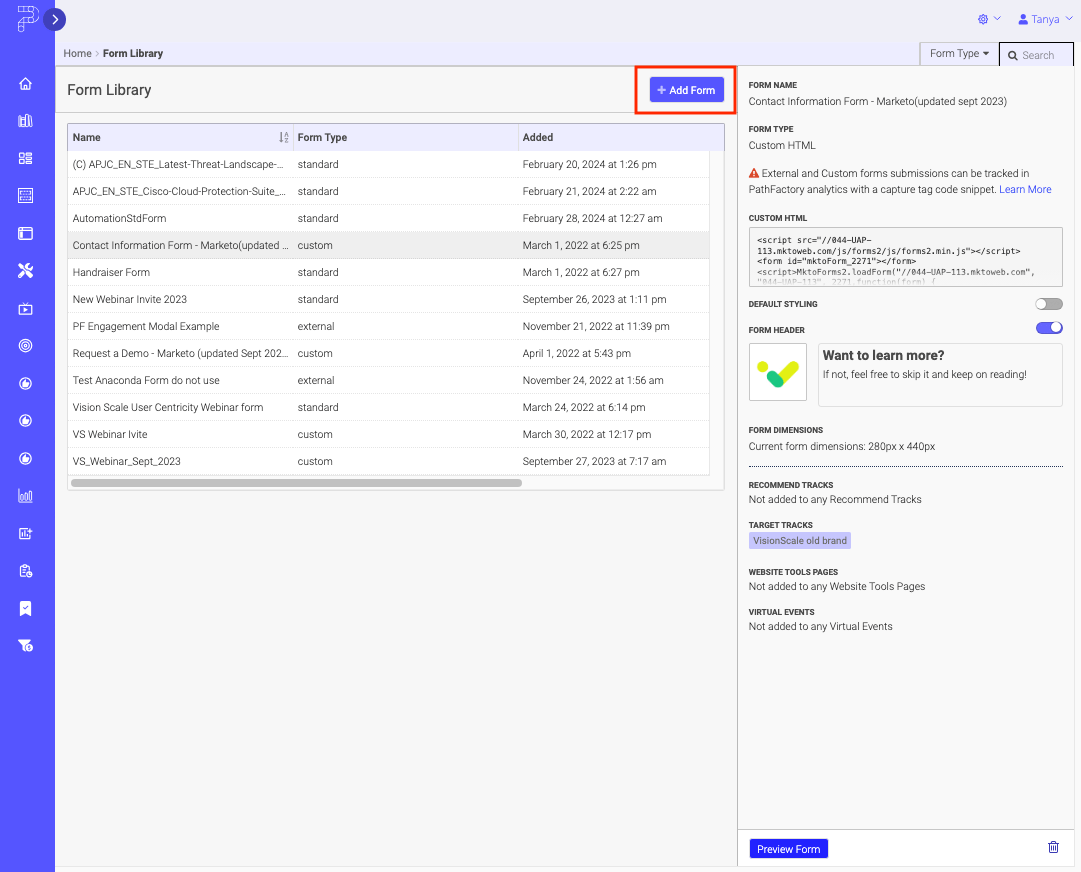The height and width of the screenshot is (872, 1081).
Task: Open the clipboard with clock icon
Action: 26,571
